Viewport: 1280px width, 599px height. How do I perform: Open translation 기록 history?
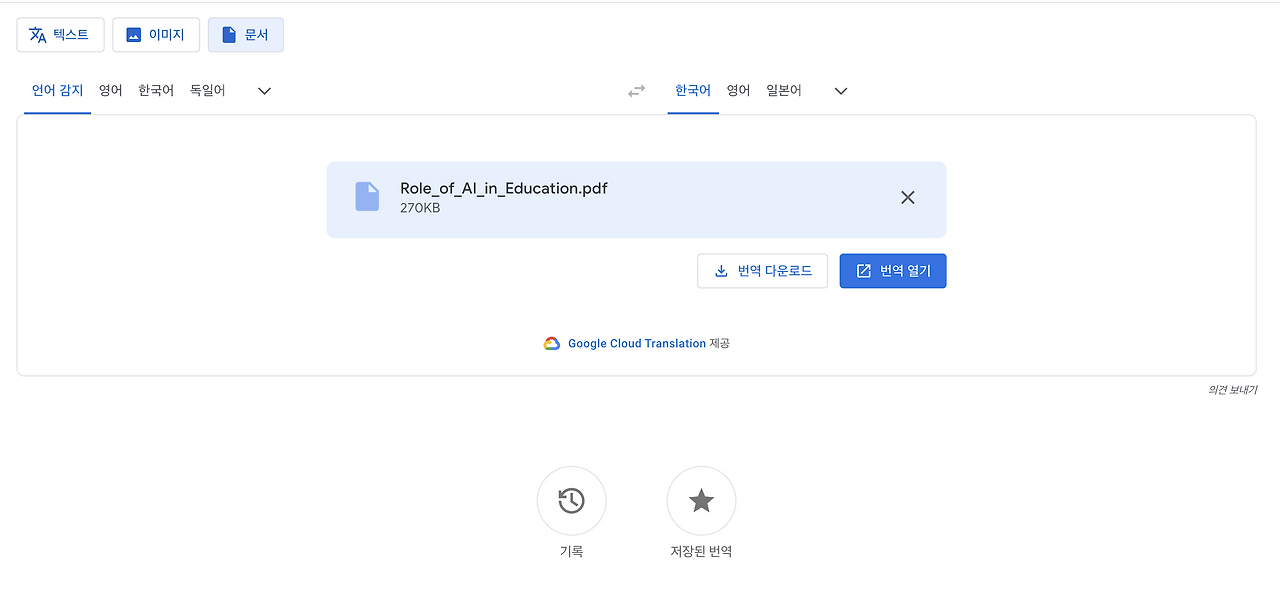coord(571,500)
